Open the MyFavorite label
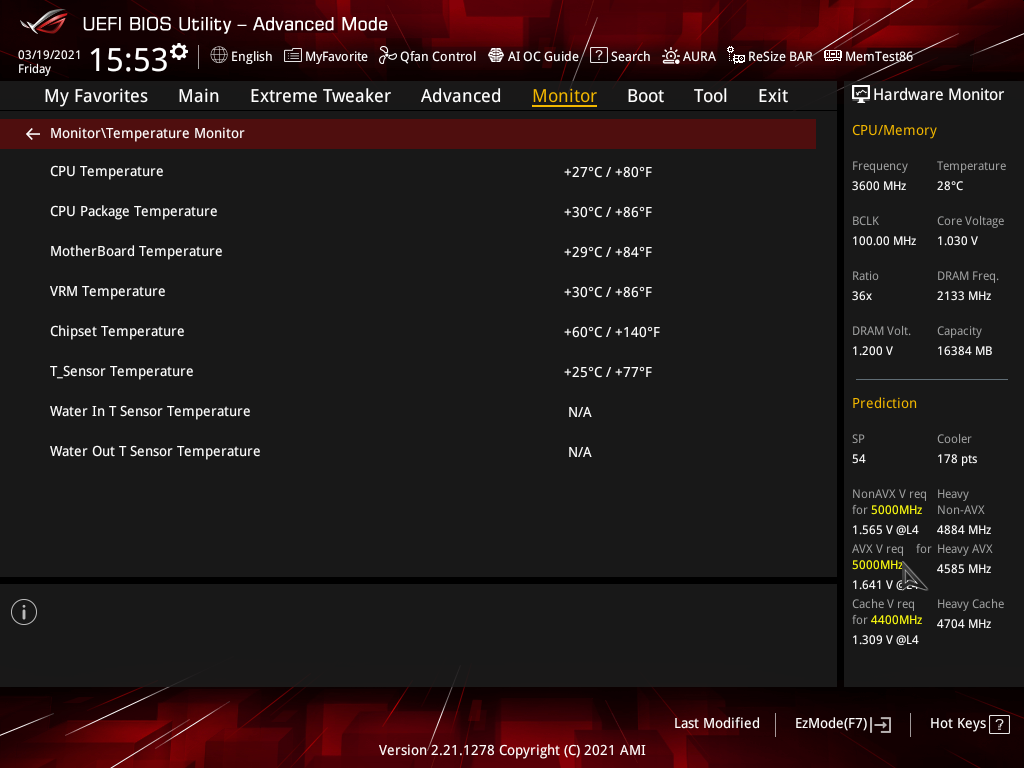The height and width of the screenshot is (768, 1024). pos(336,57)
